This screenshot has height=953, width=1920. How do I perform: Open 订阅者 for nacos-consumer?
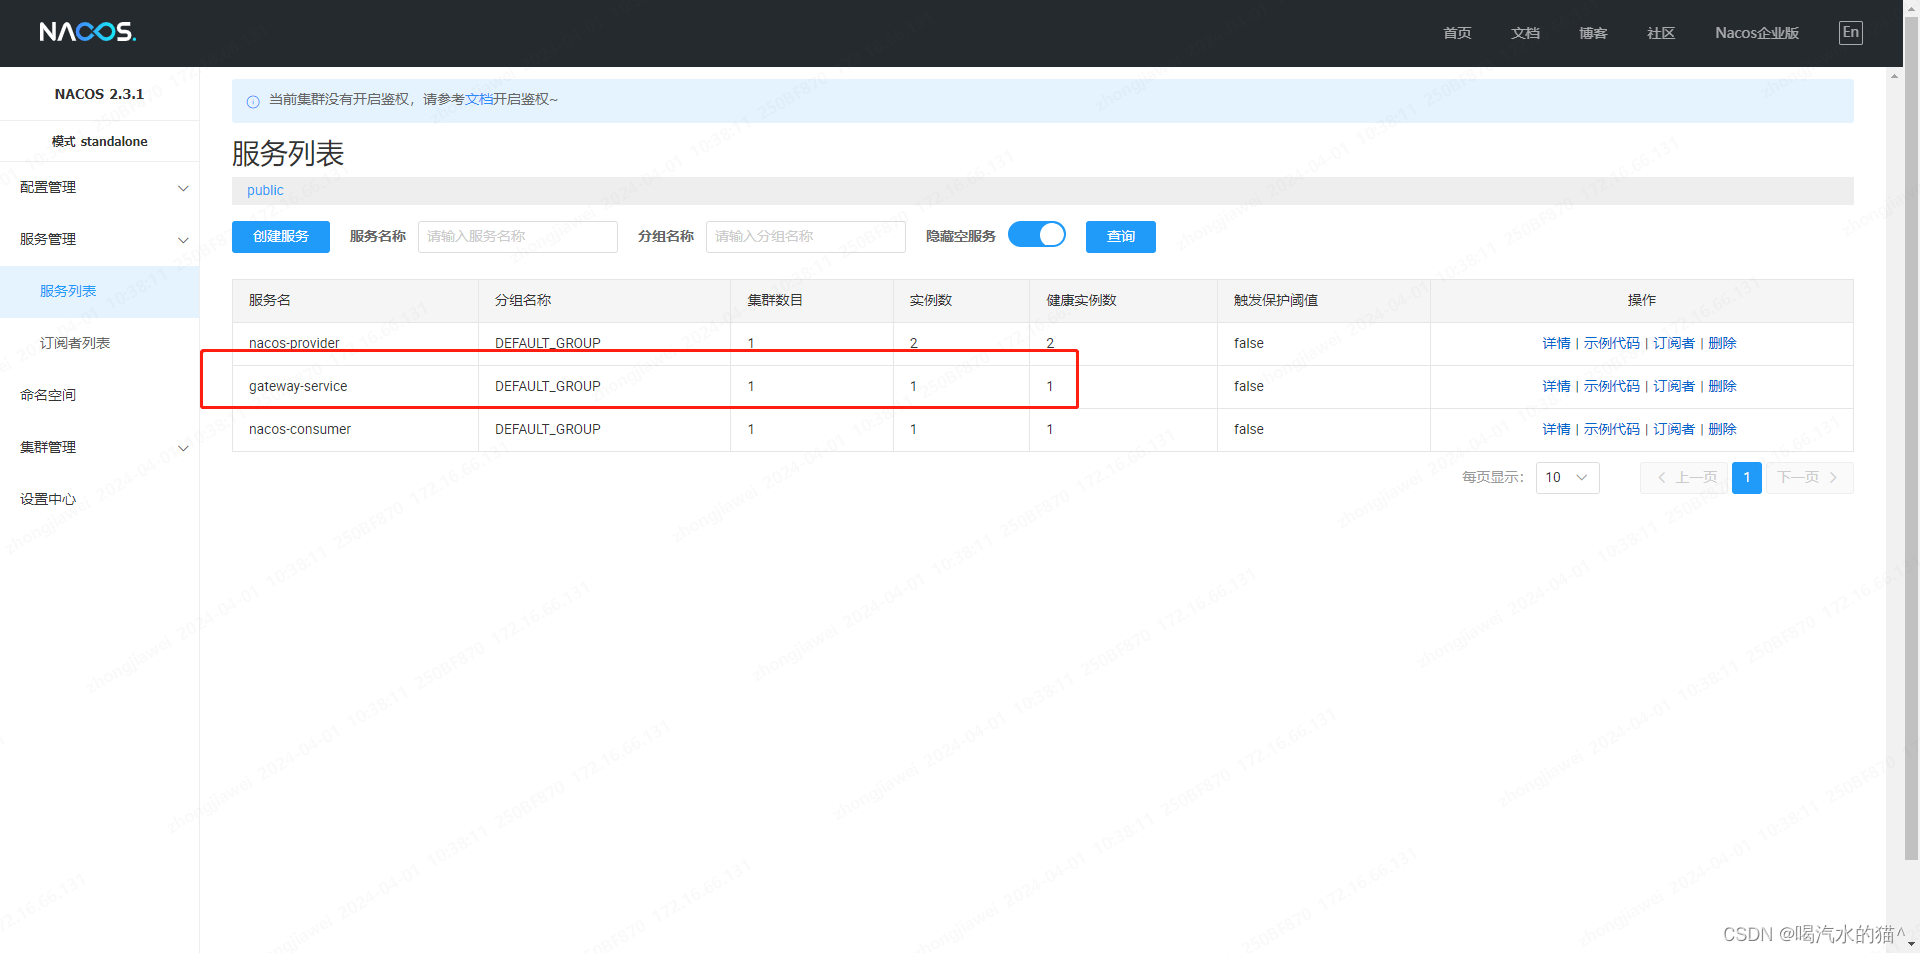point(1674,429)
